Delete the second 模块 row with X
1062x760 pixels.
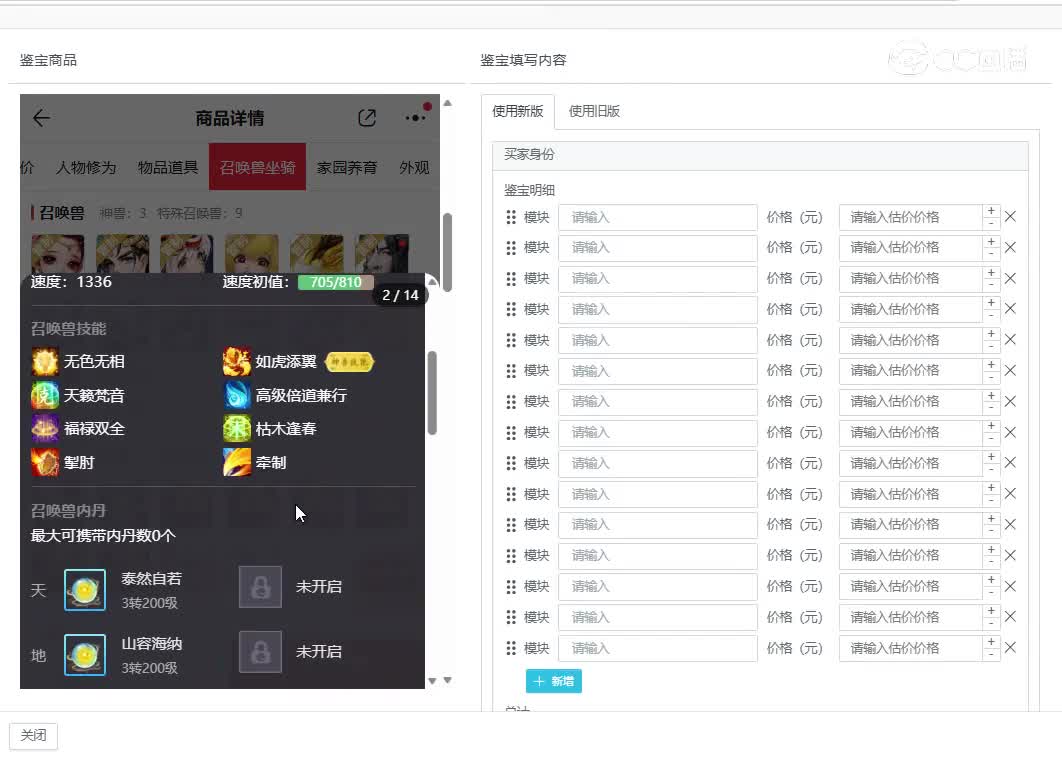(x=1011, y=248)
